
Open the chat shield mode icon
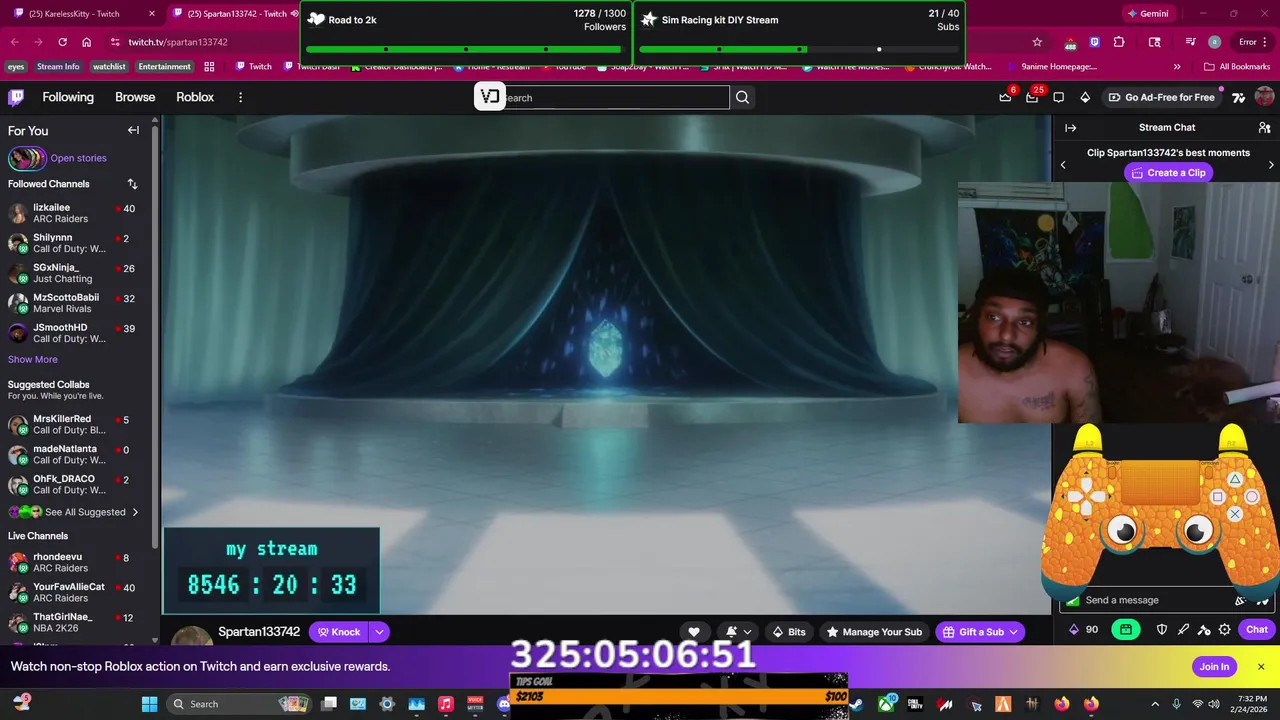pos(1161,629)
